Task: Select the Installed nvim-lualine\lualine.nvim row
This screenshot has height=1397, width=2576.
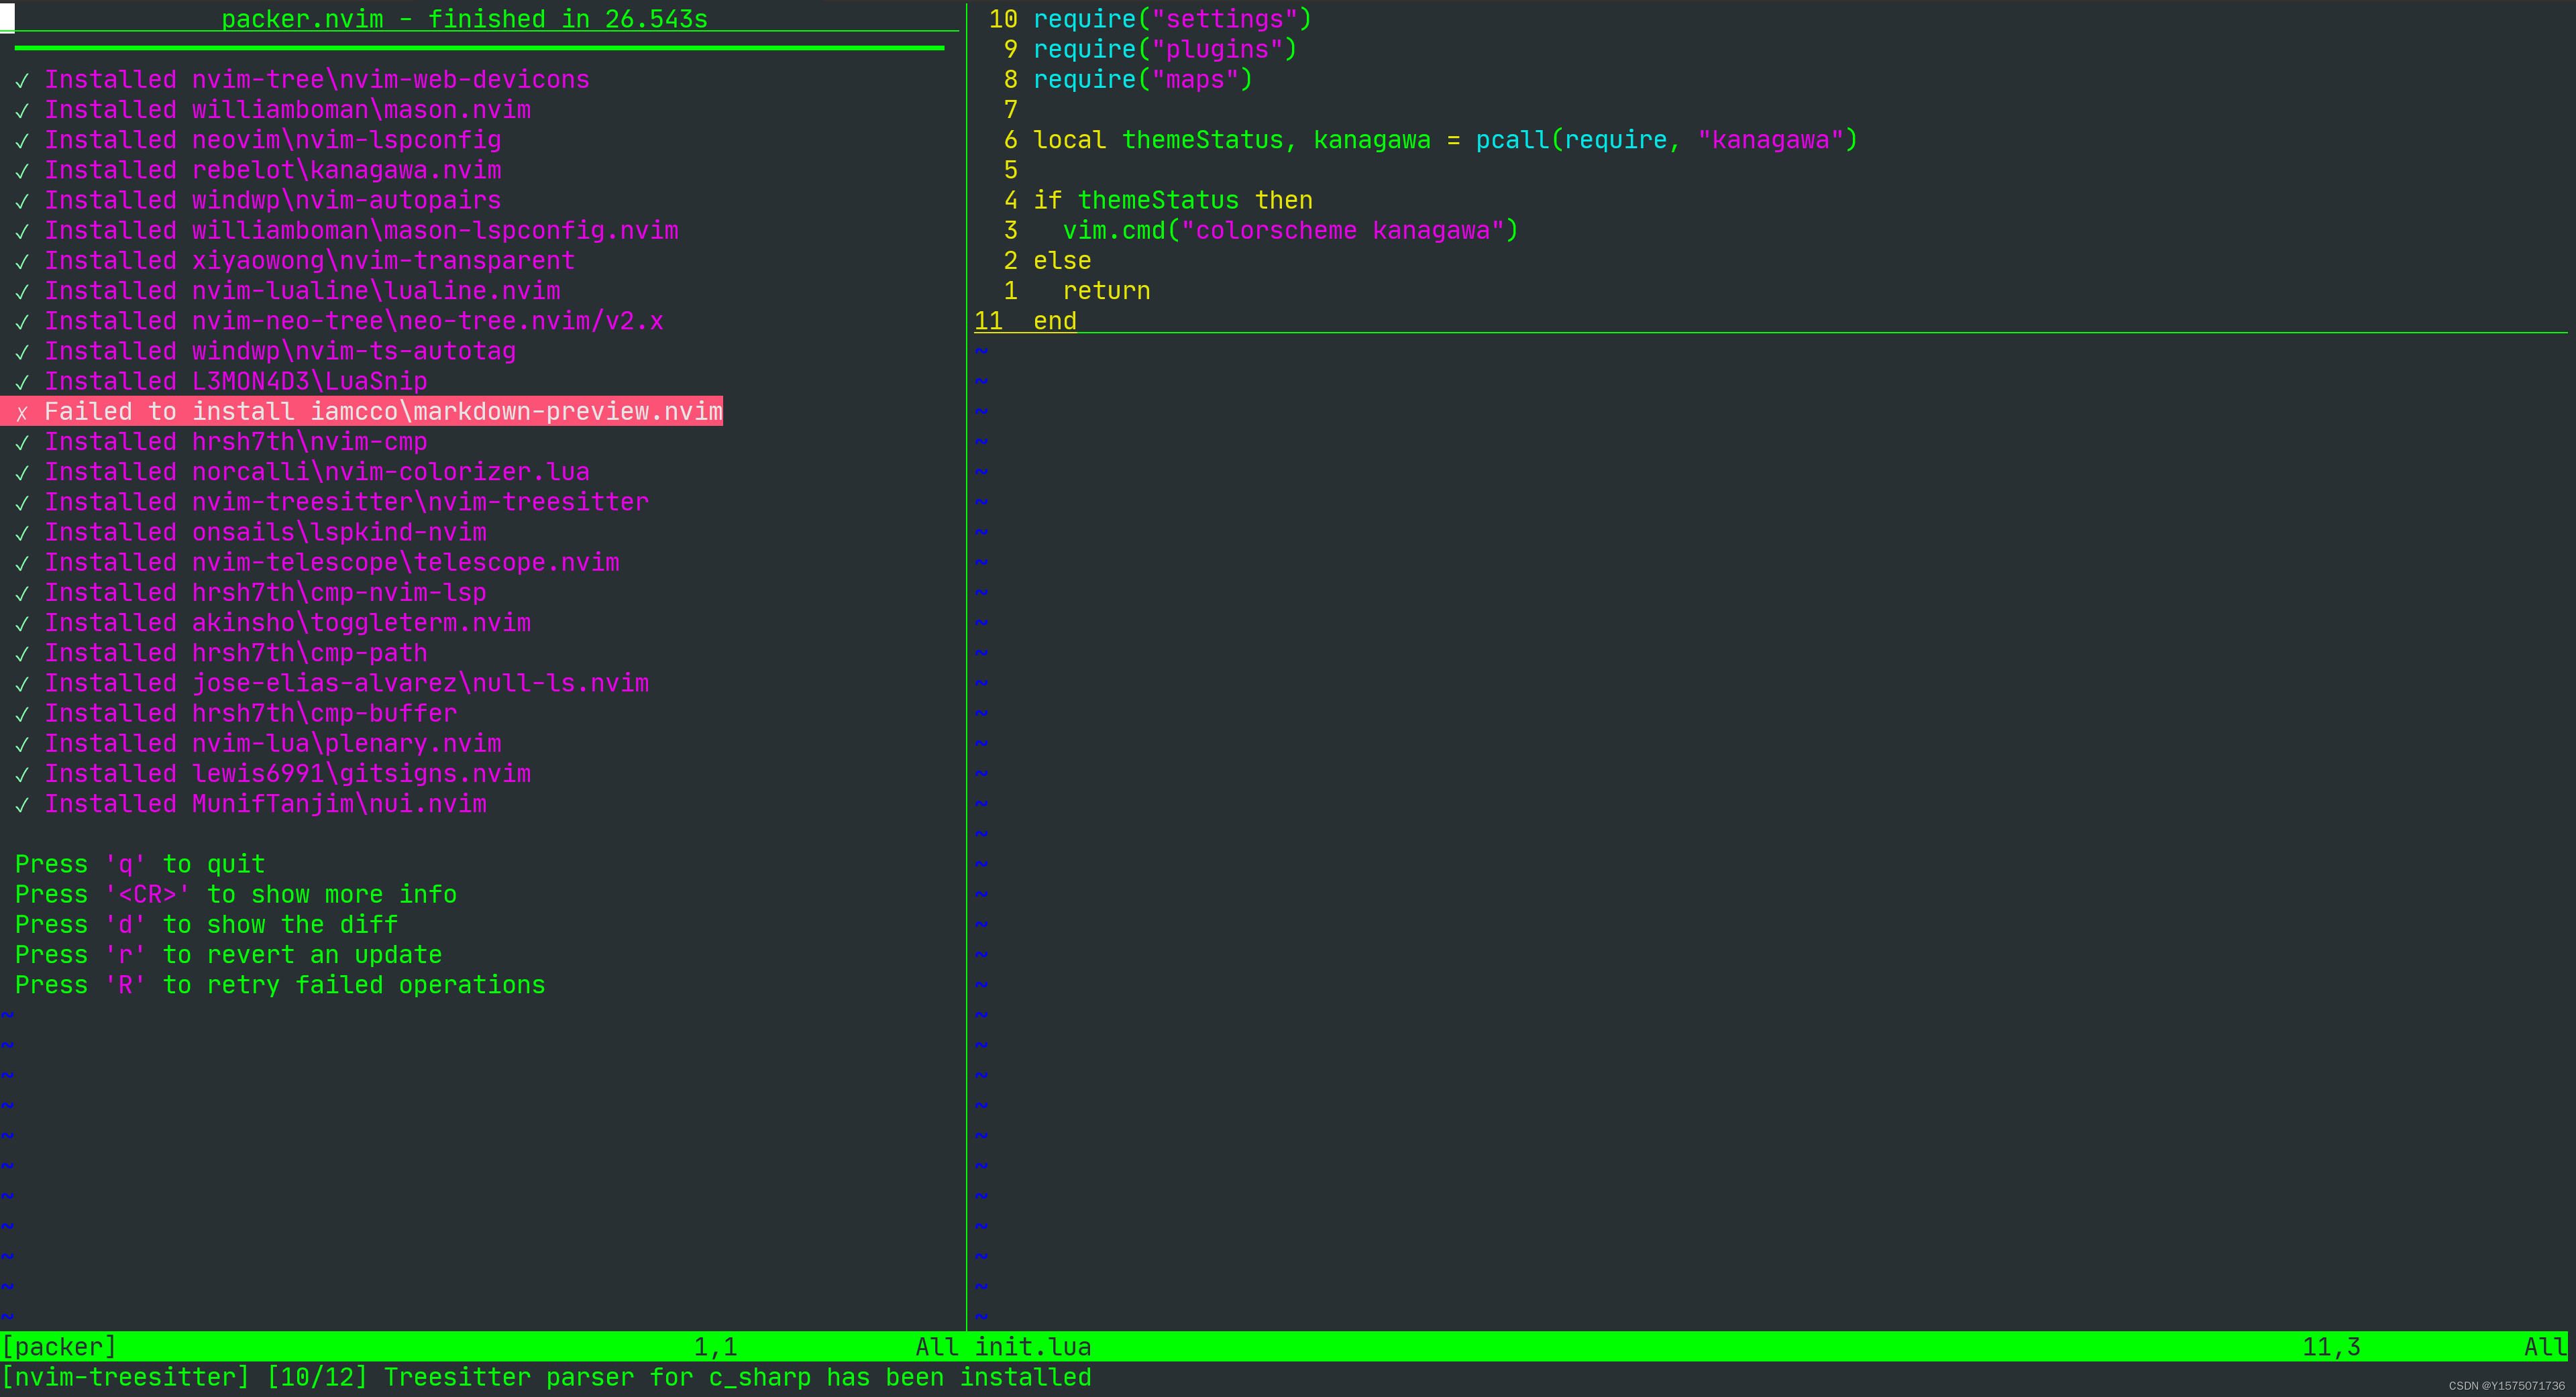Action: pos(287,291)
